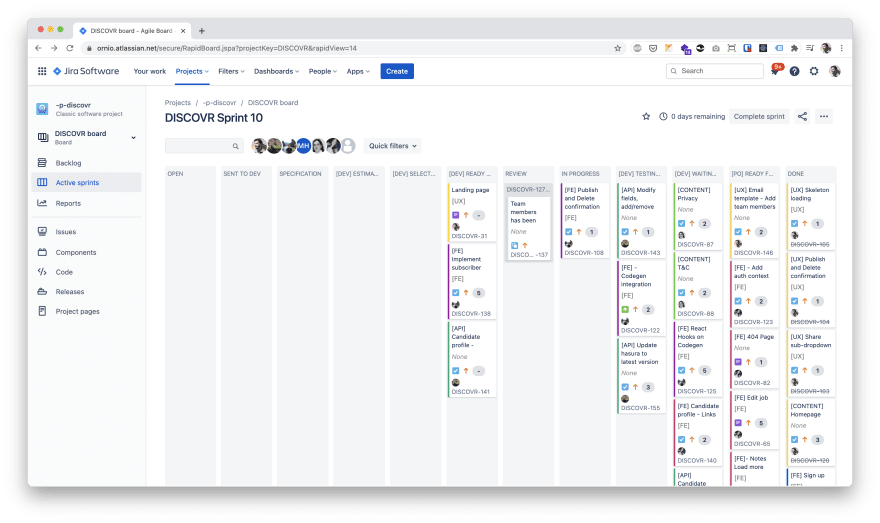Click task checkbox icon on DISCOVR-138 card

coord(456,293)
